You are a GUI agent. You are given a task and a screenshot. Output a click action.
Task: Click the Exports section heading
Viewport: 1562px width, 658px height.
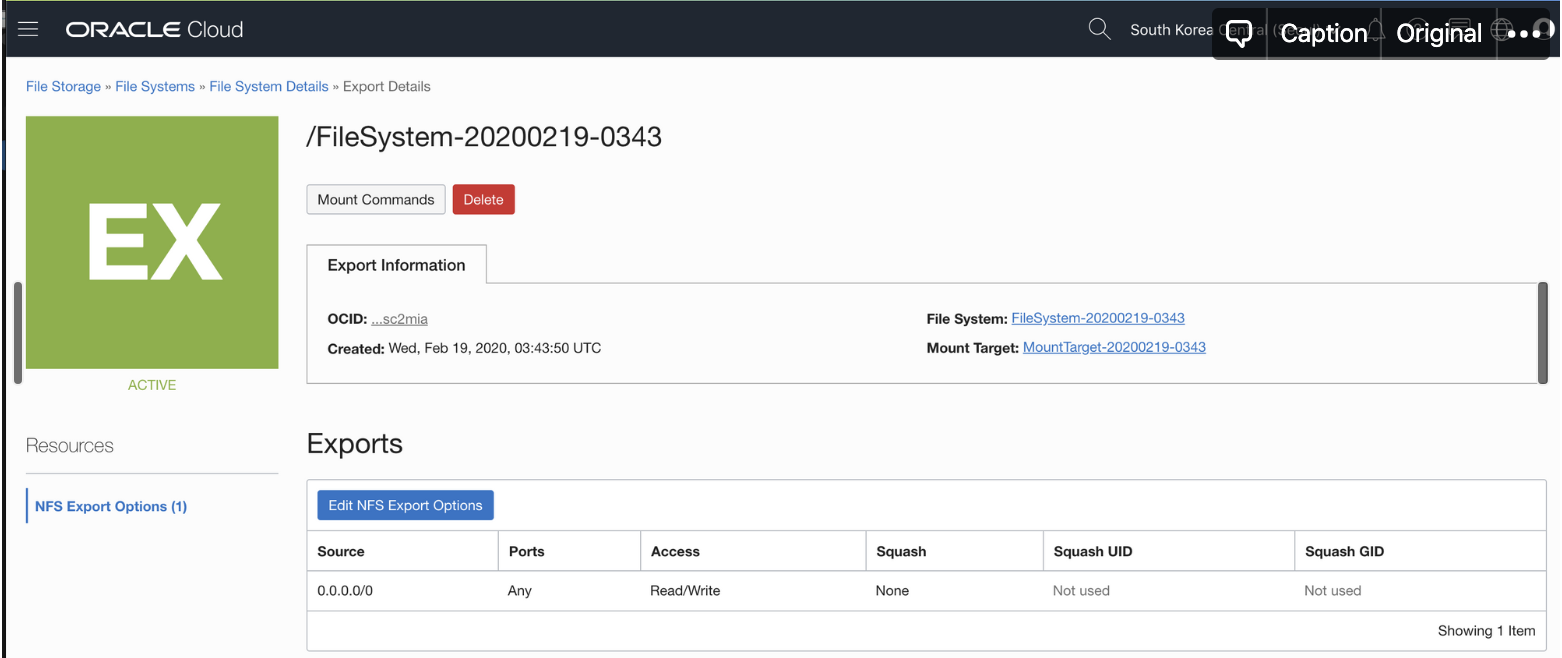click(355, 444)
